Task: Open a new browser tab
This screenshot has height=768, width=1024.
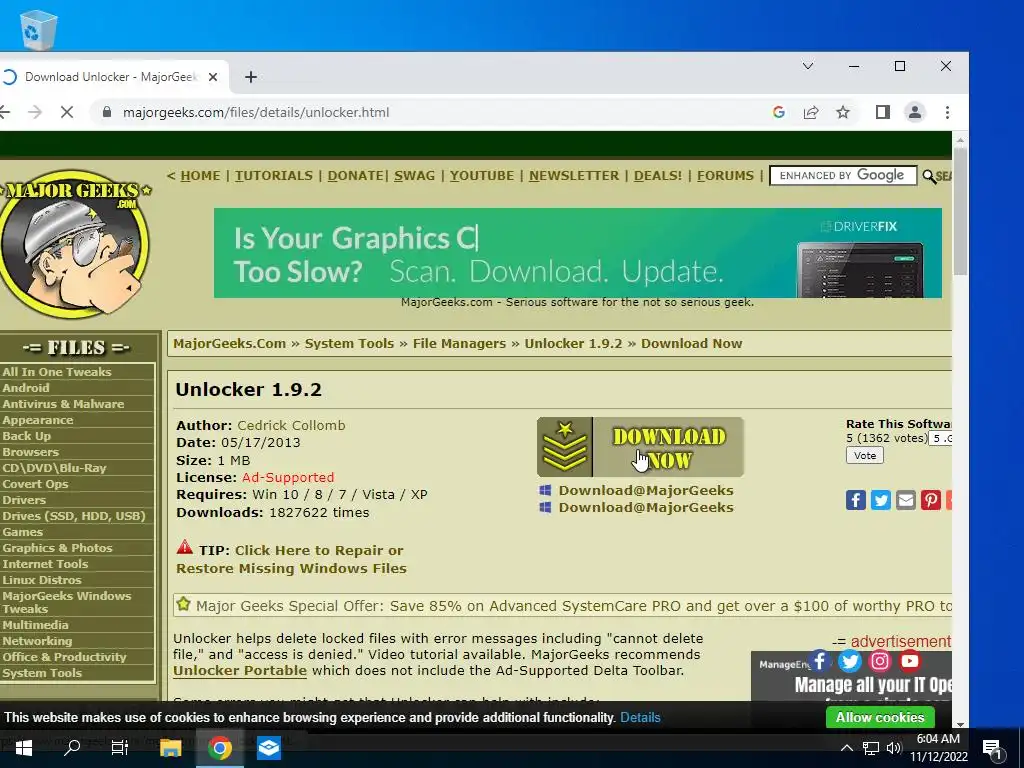Action: tap(251, 77)
